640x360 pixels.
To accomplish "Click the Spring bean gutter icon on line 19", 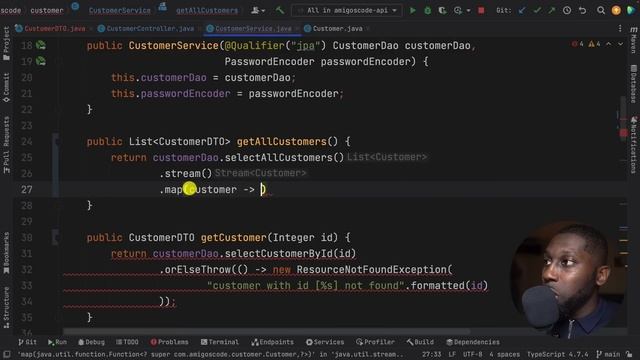I will pyautogui.click(x=41, y=61).
